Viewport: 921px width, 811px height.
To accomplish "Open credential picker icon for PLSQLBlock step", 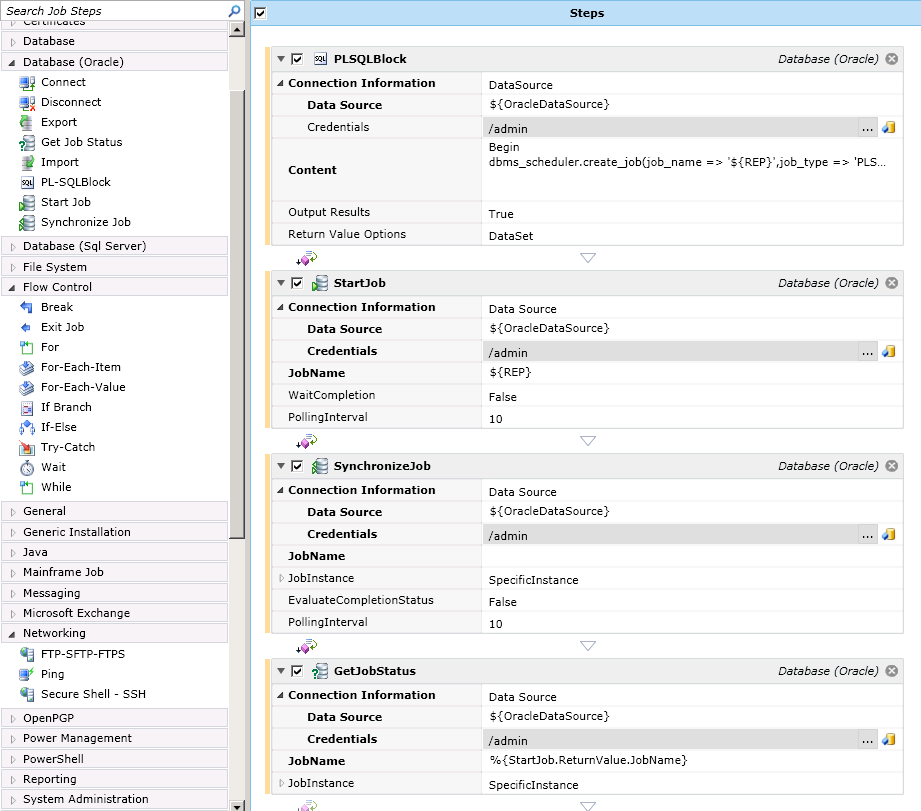I will (x=889, y=127).
